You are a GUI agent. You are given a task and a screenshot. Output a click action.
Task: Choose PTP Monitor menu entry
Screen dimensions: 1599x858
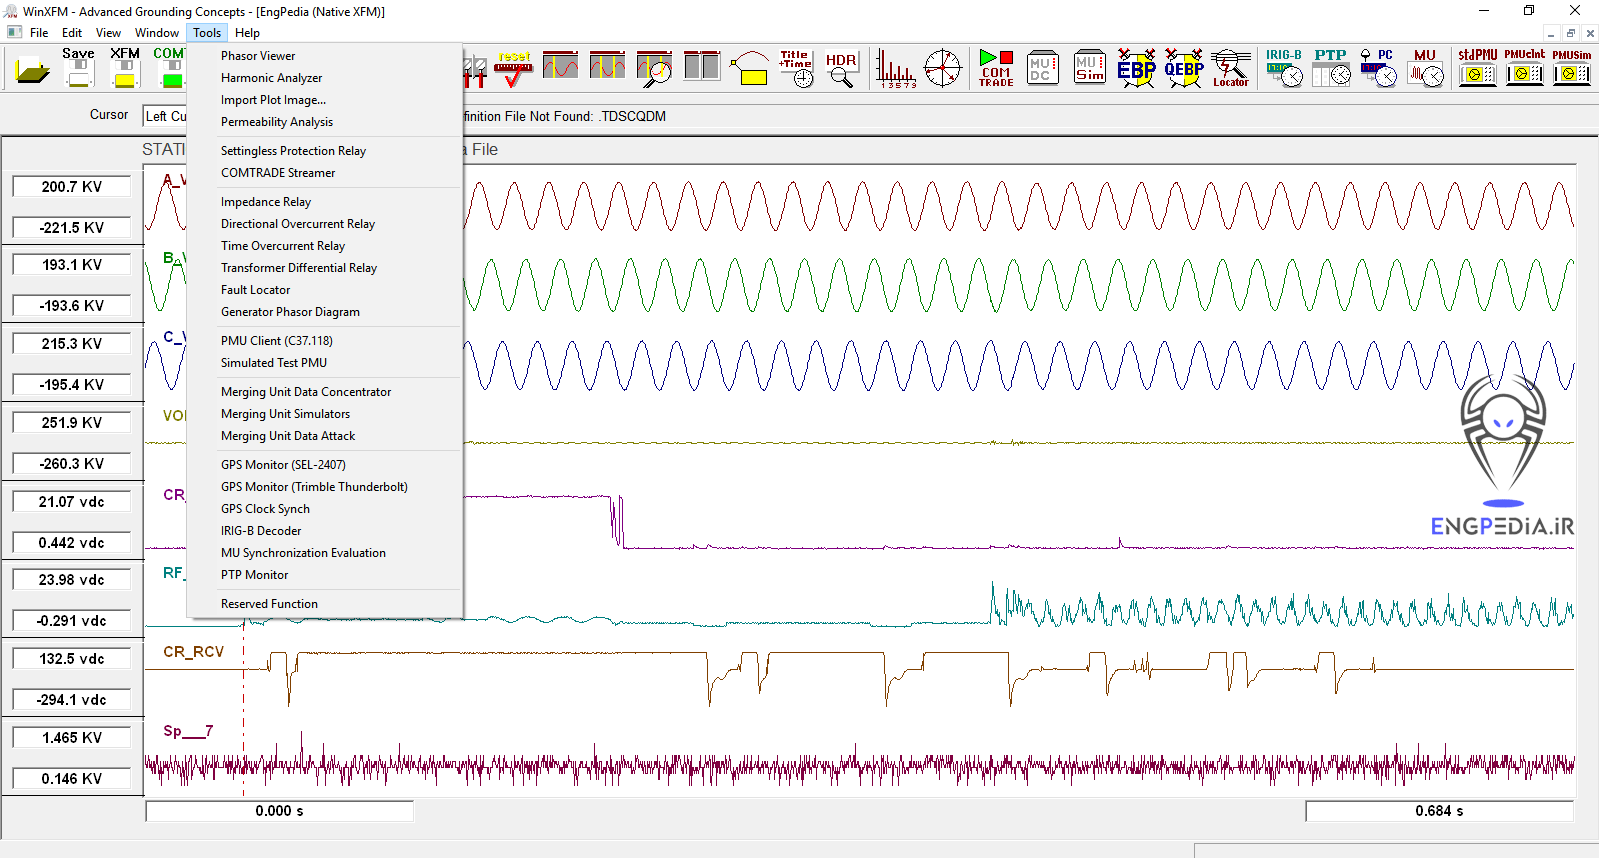coord(324,575)
